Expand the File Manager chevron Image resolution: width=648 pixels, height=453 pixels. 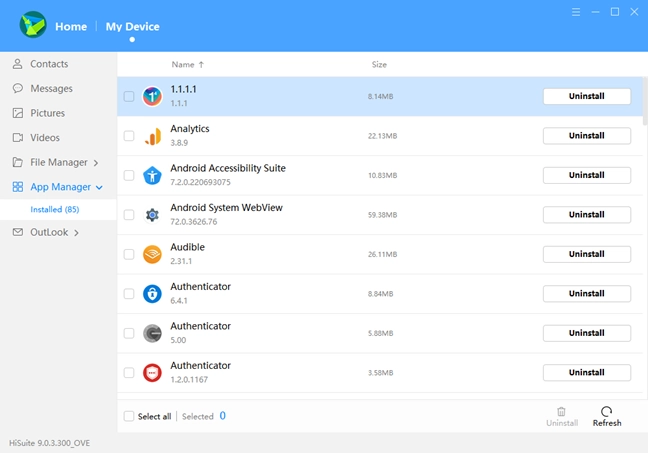coord(96,163)
